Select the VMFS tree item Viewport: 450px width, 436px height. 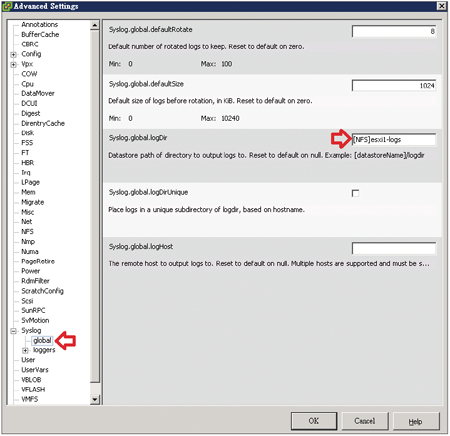(x=30, y=399)
